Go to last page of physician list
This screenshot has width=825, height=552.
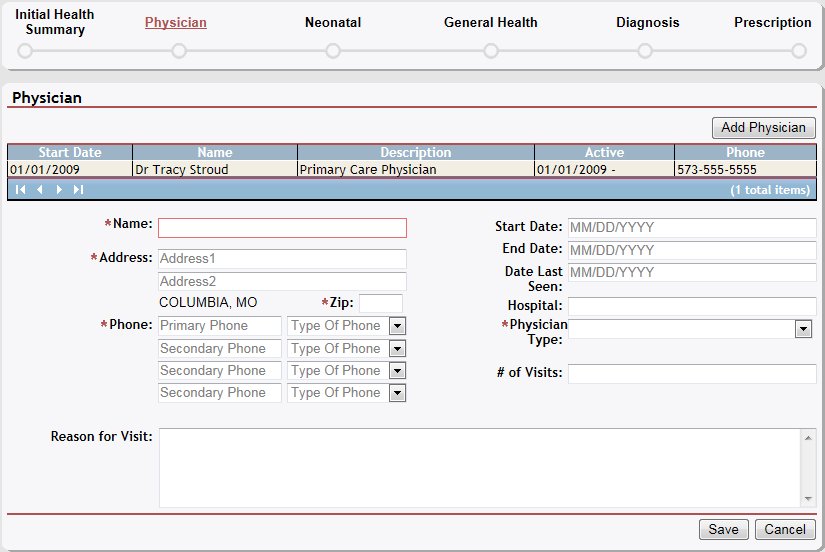(x=78, y=190)
